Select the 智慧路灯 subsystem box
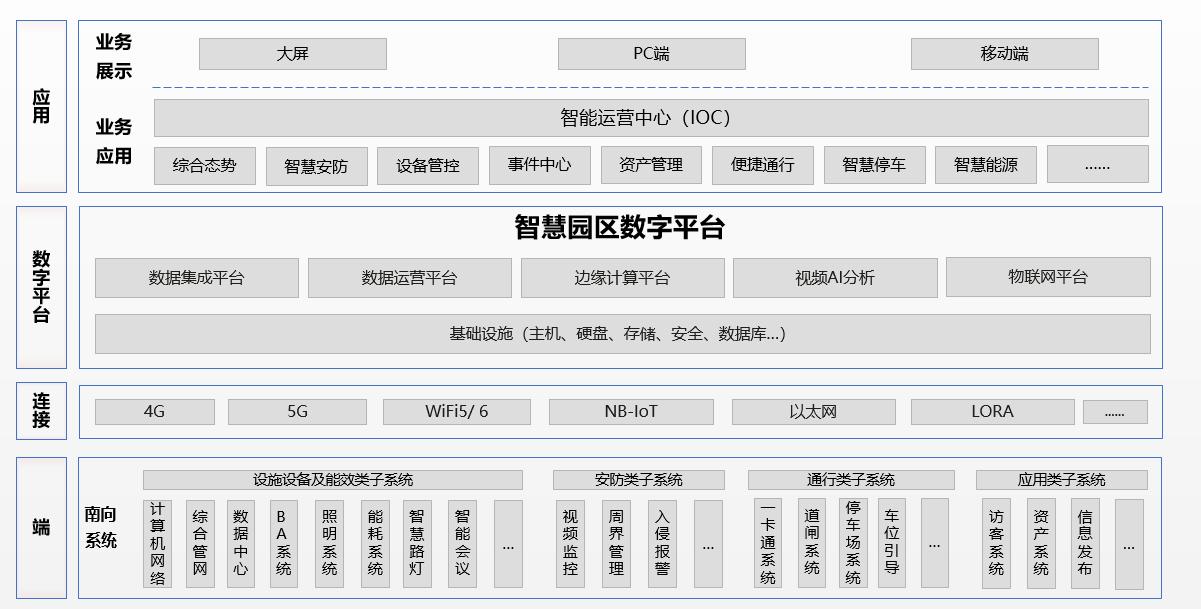 pos(417,543)
